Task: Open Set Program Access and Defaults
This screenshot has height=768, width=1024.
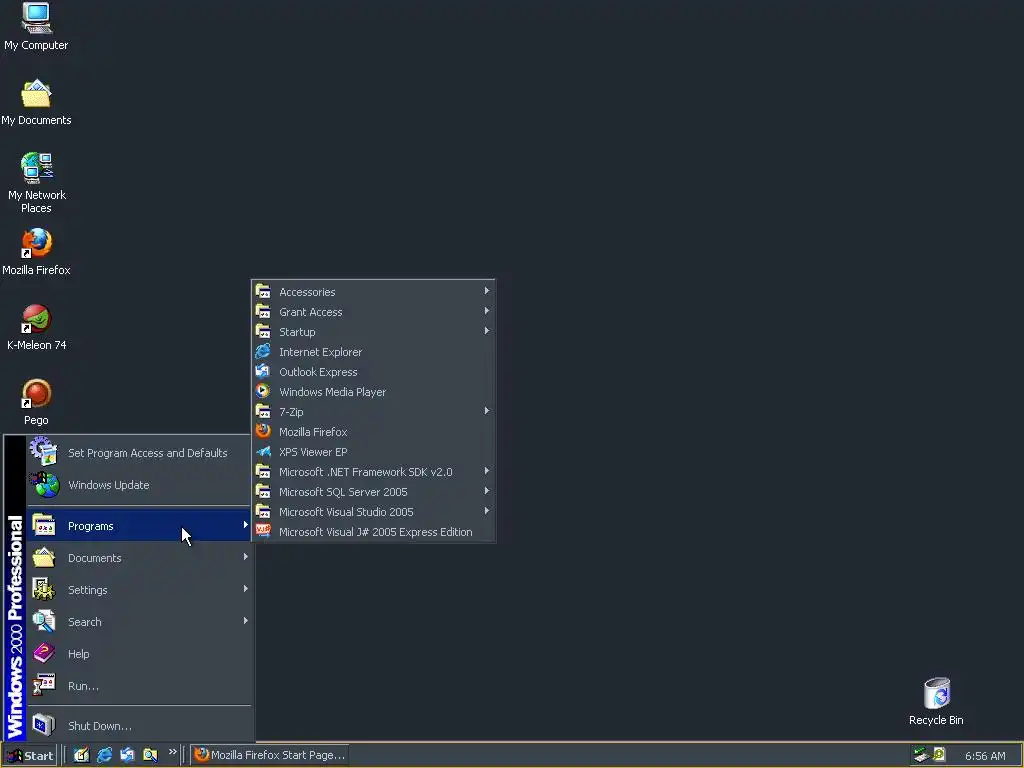Action: point(139,453)
